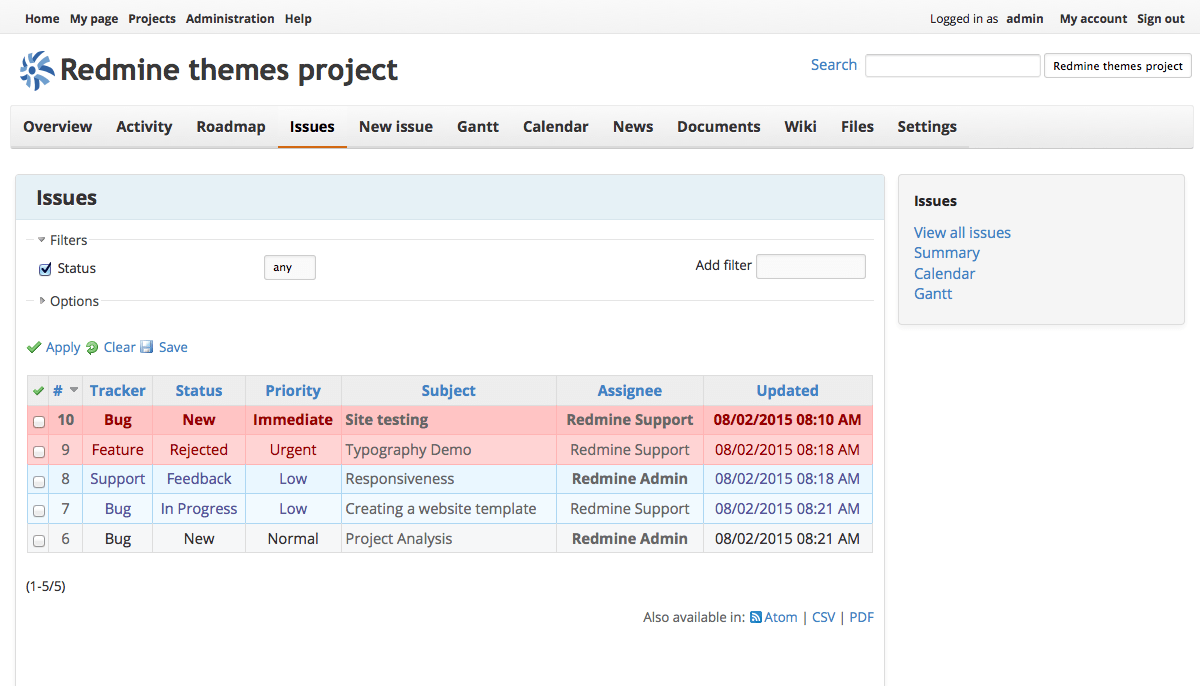The image size is (1200, 686).
Task: Click the Redmine logo icon
Action: 37,70
